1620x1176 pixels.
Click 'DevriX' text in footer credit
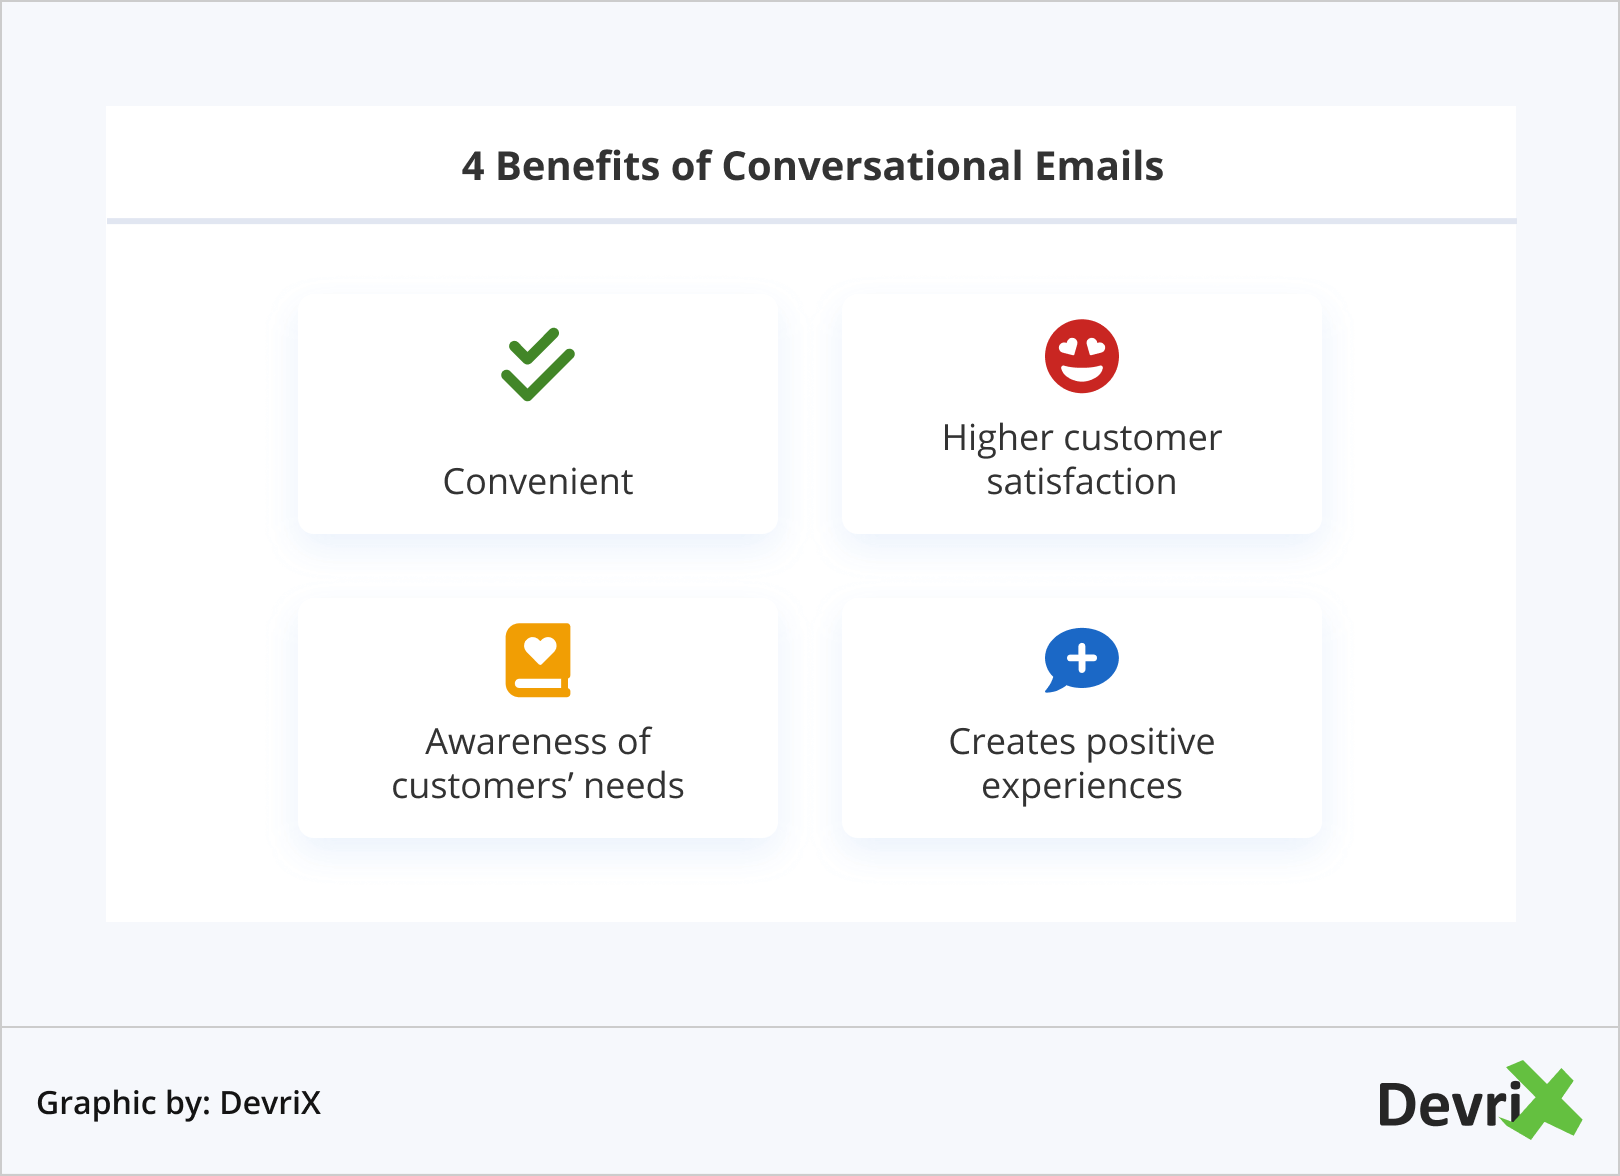(270, 1103)
